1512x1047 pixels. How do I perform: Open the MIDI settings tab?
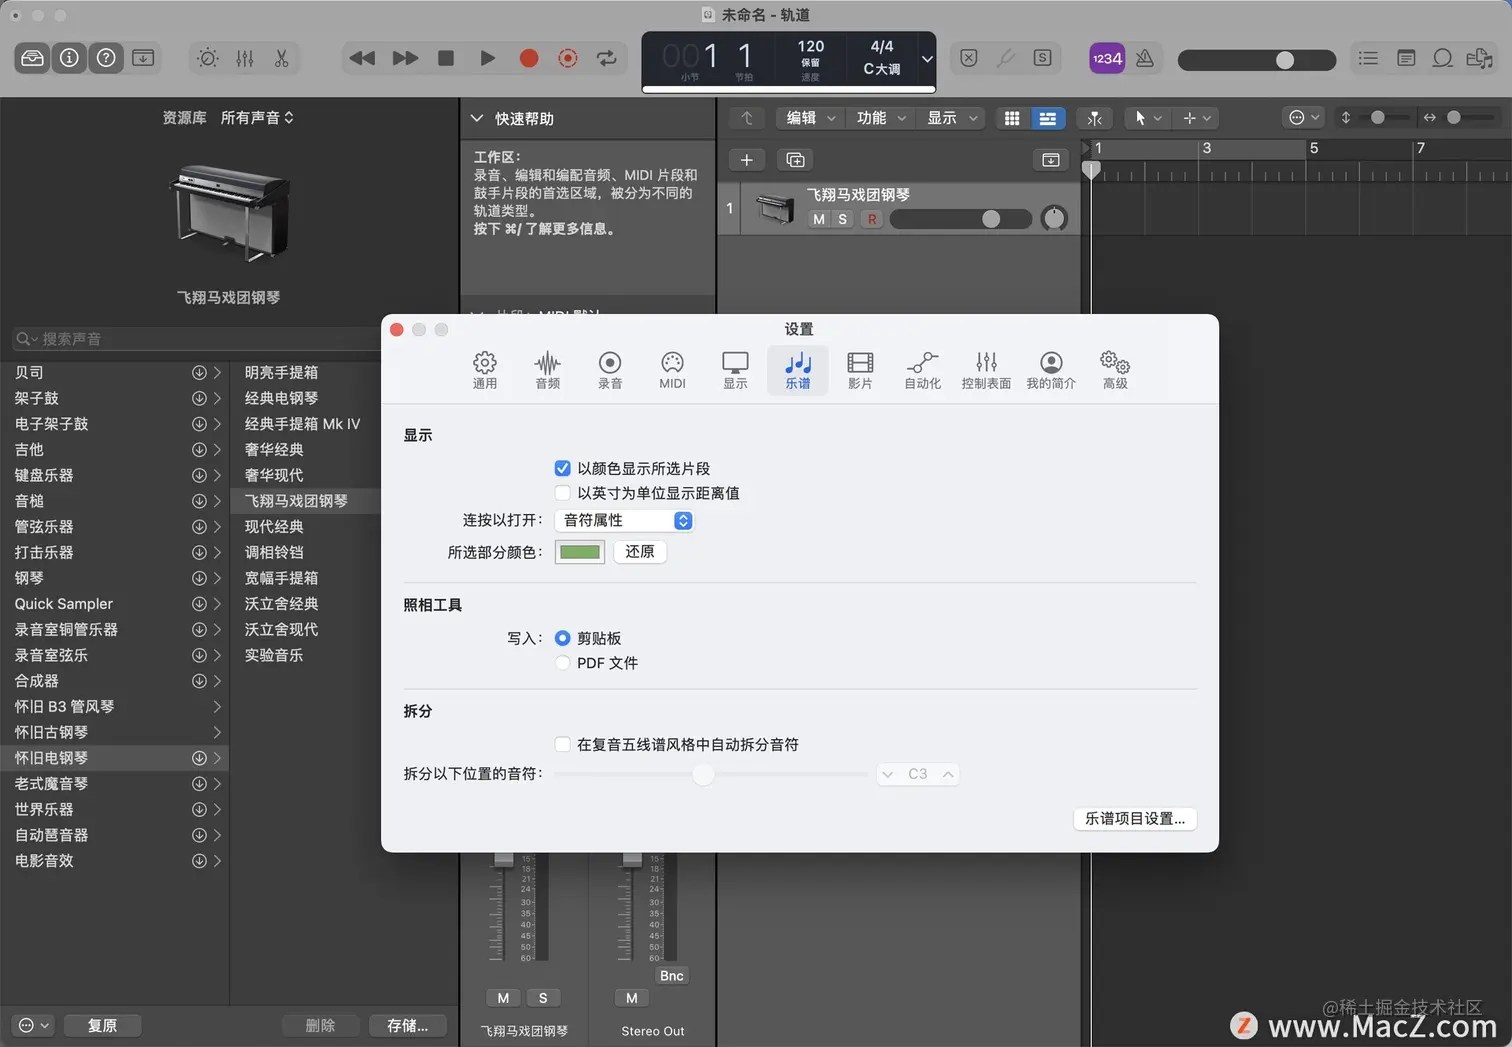point(672,370)
